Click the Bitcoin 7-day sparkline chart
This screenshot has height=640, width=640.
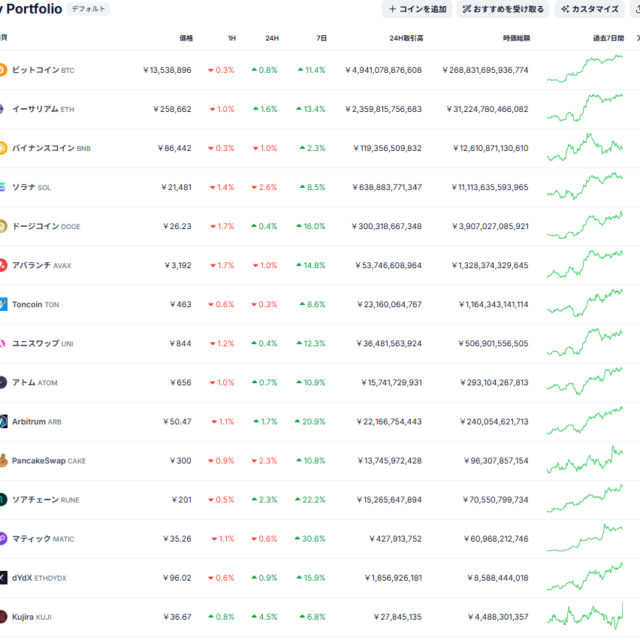[585, 69]
